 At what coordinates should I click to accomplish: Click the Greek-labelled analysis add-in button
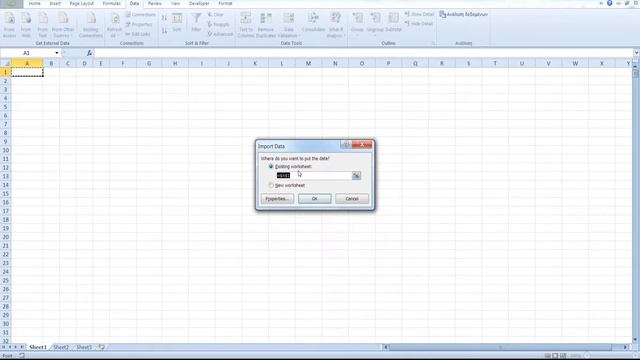click(x=464, y=15)
